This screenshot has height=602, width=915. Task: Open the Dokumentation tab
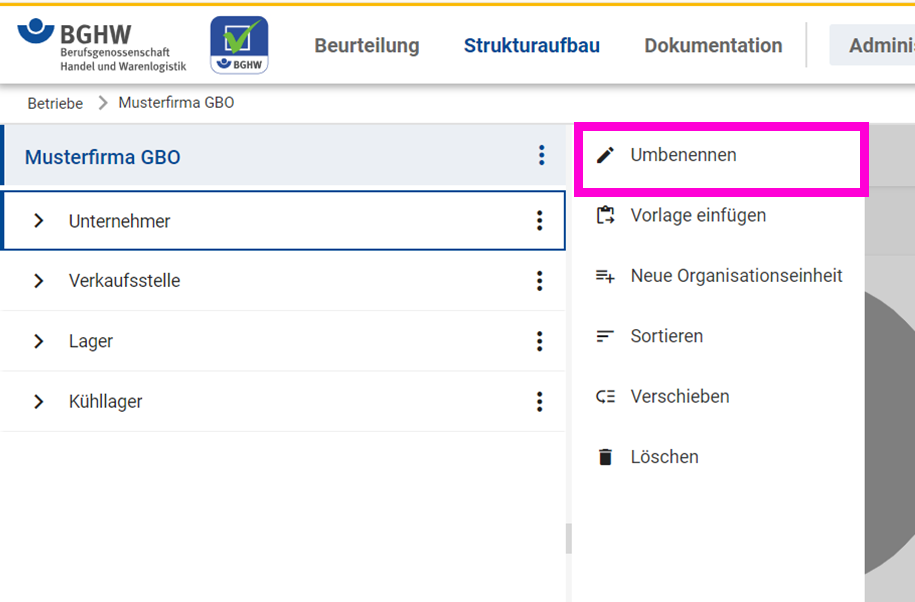coord(713,46)
